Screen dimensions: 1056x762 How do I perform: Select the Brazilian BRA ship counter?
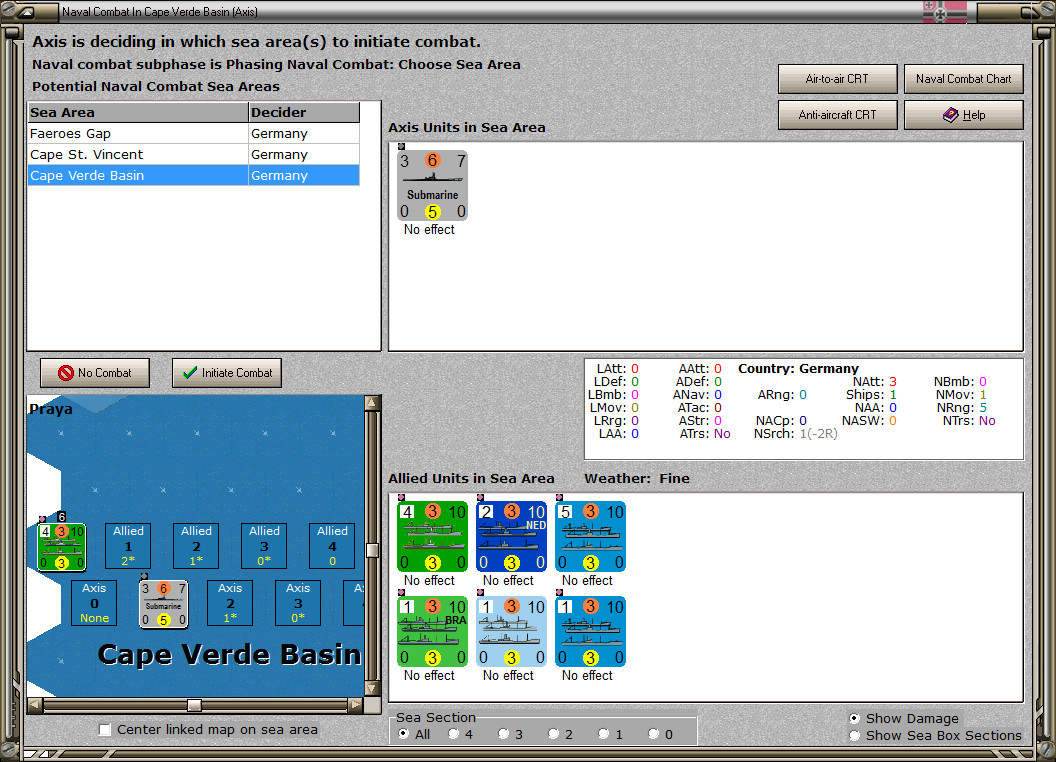(431, 630)
